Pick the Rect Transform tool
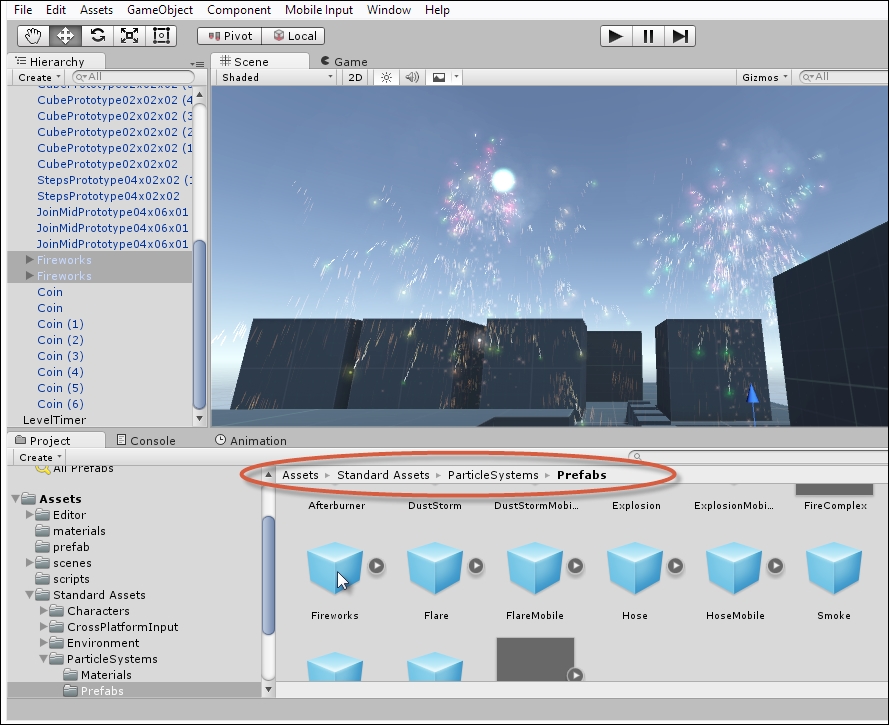889x725 pixels. (161, 35)
